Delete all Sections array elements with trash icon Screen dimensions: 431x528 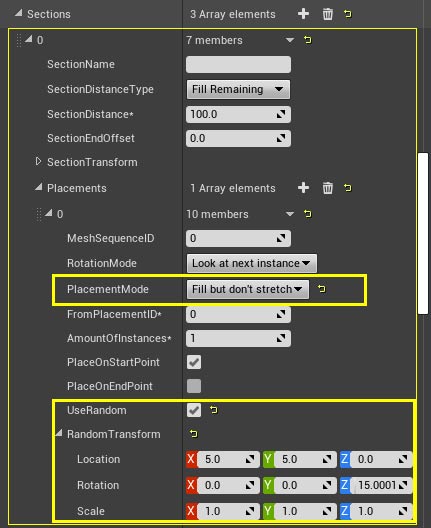coord(328,14)
